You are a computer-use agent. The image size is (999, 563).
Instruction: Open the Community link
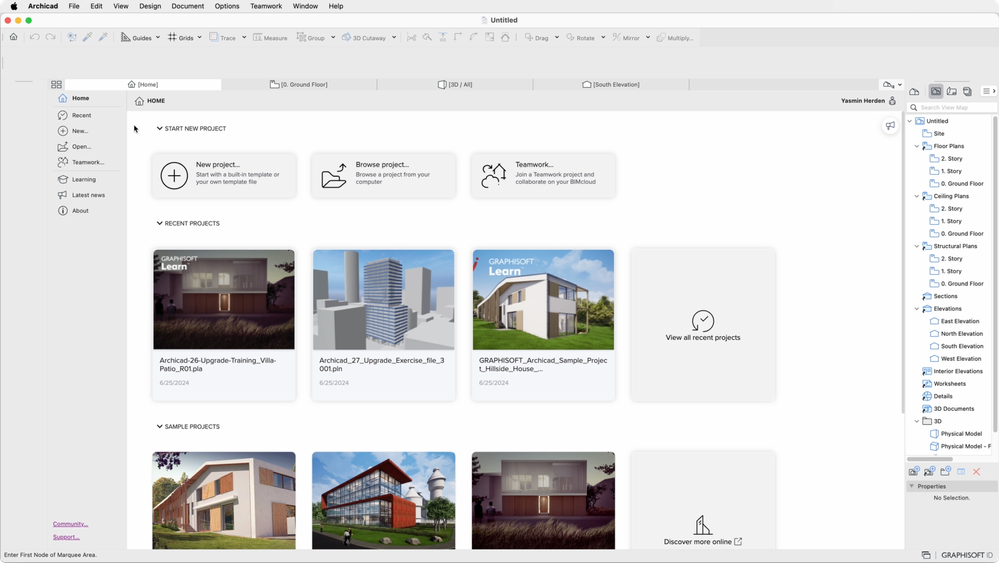coord(70,524)
